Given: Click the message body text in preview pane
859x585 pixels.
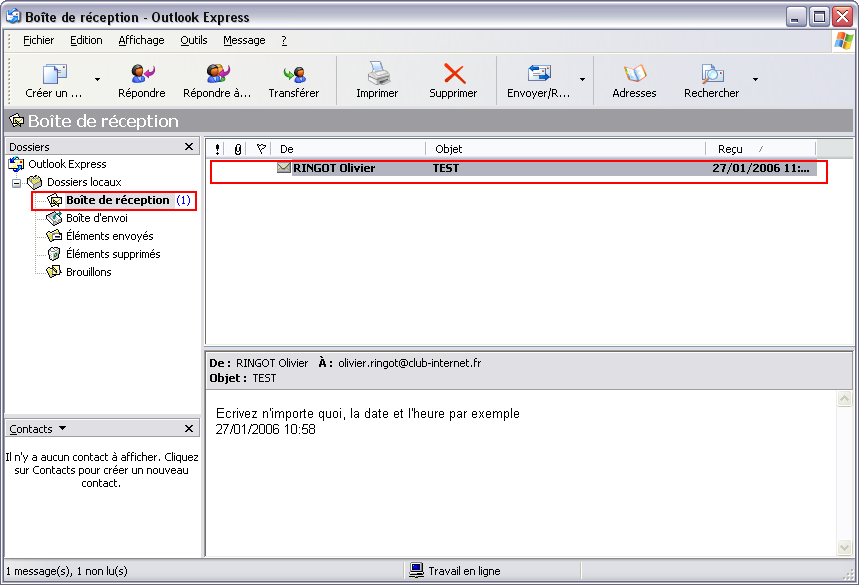Looking at the screenshot, I should pyautogui.click(x=368, y=421).
